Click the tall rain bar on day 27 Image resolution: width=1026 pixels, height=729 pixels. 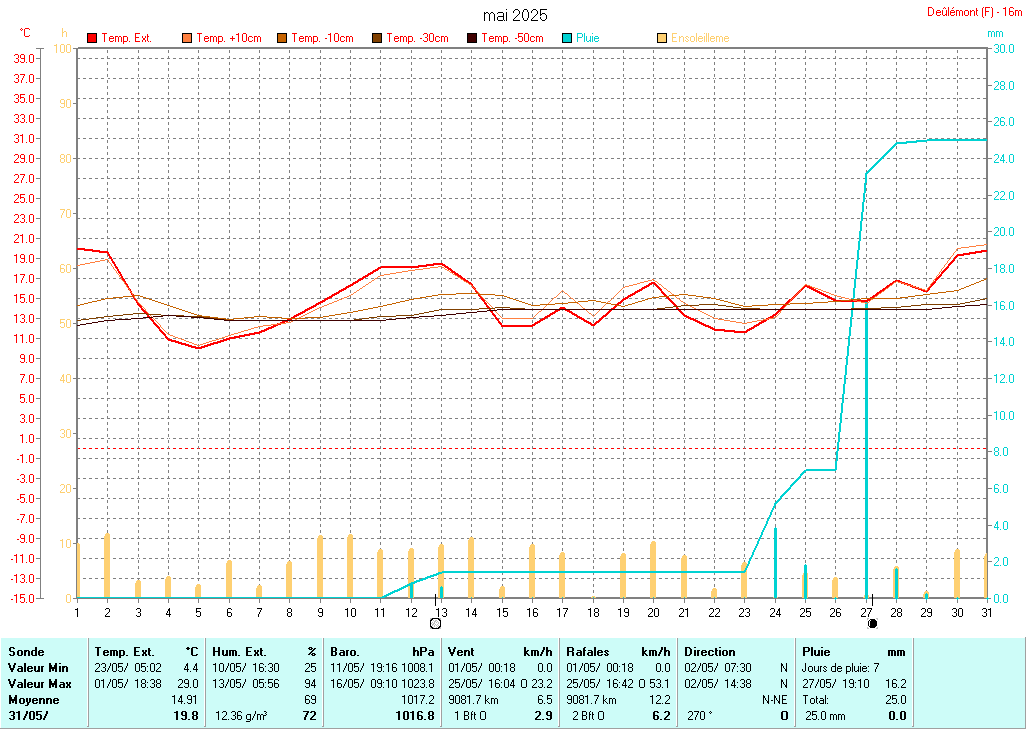(x=866, y=450)
